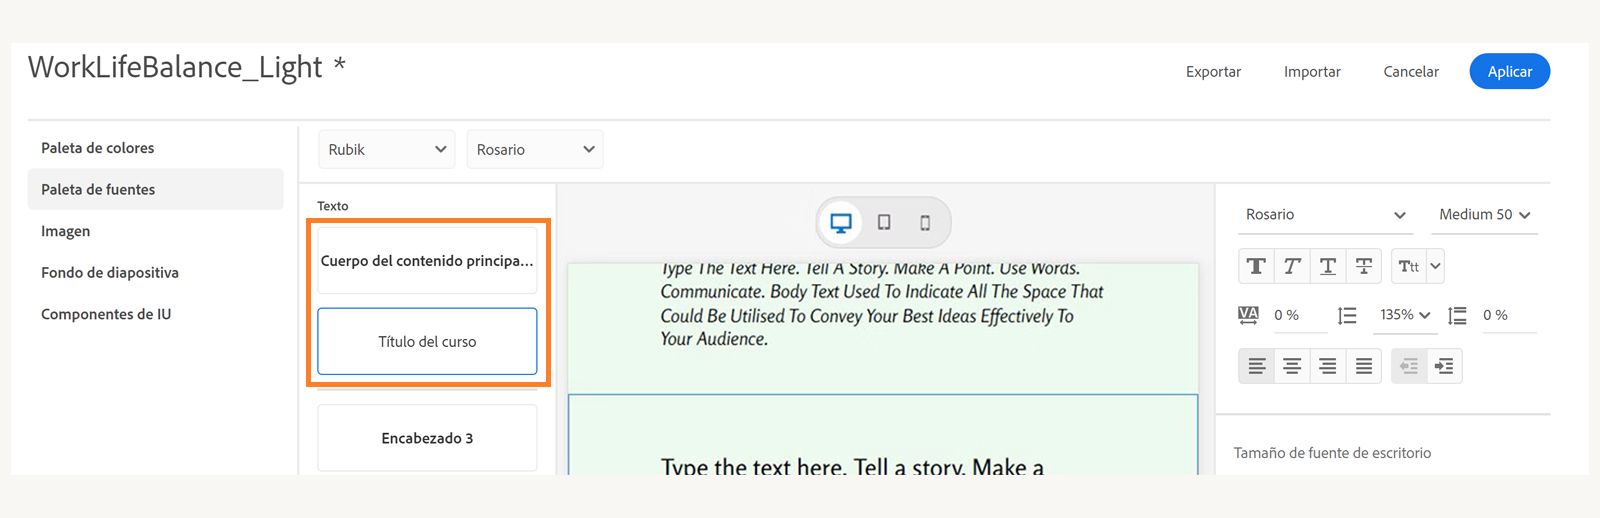Increase the text indent
This screenshot has width=1600, height=518.
(x=1444, y=366)
